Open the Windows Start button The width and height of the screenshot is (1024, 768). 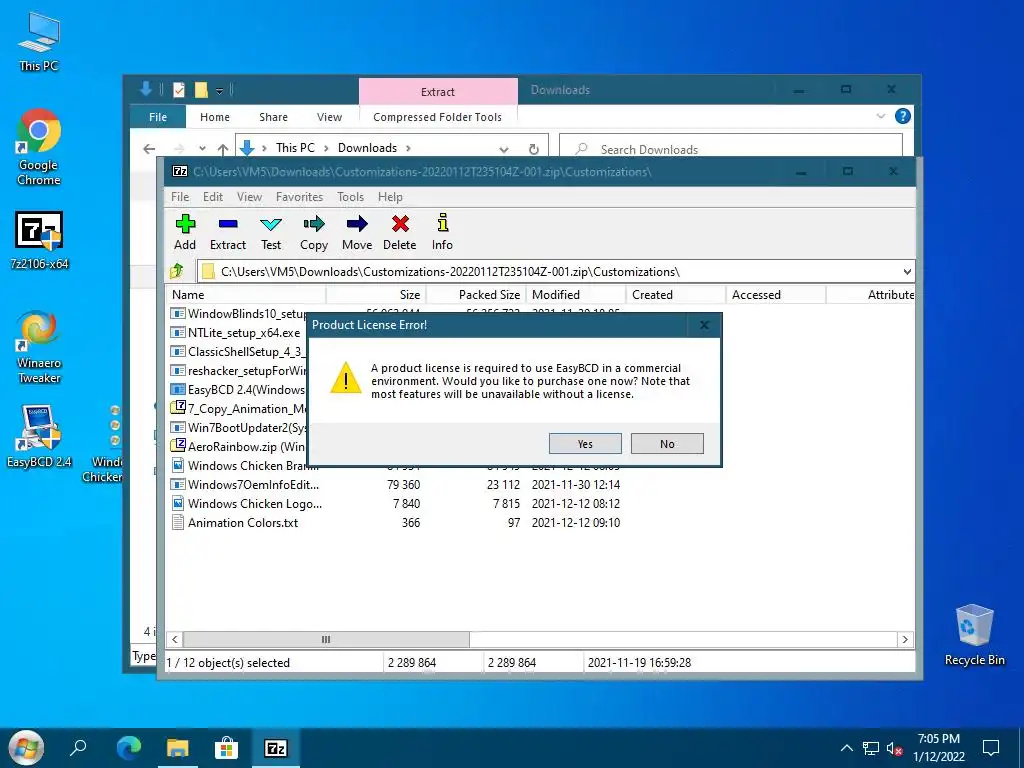[26, 748]
